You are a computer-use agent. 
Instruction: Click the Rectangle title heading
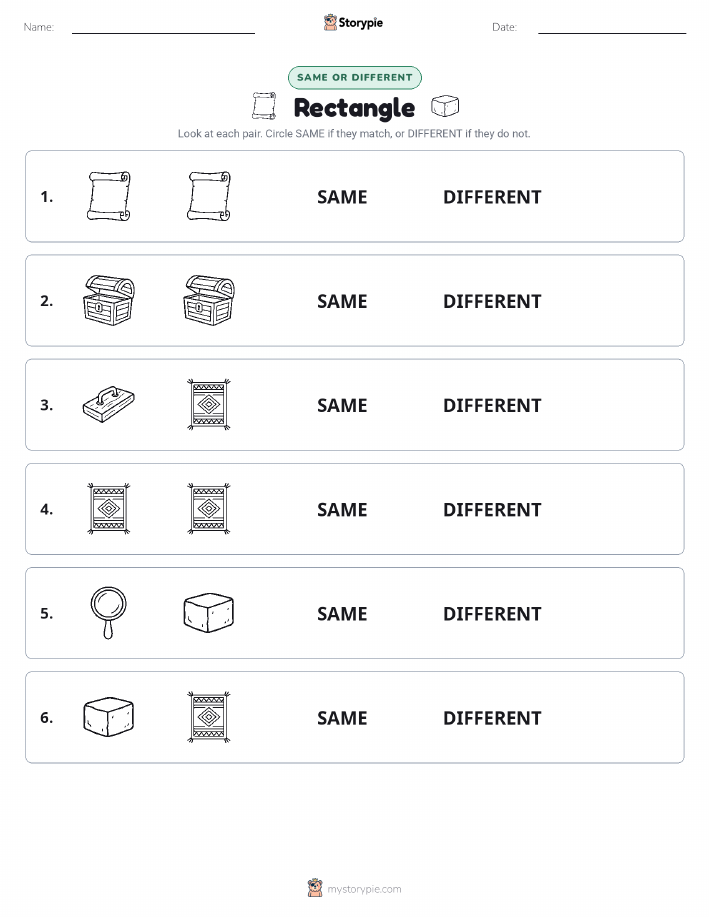click(354, 108)
